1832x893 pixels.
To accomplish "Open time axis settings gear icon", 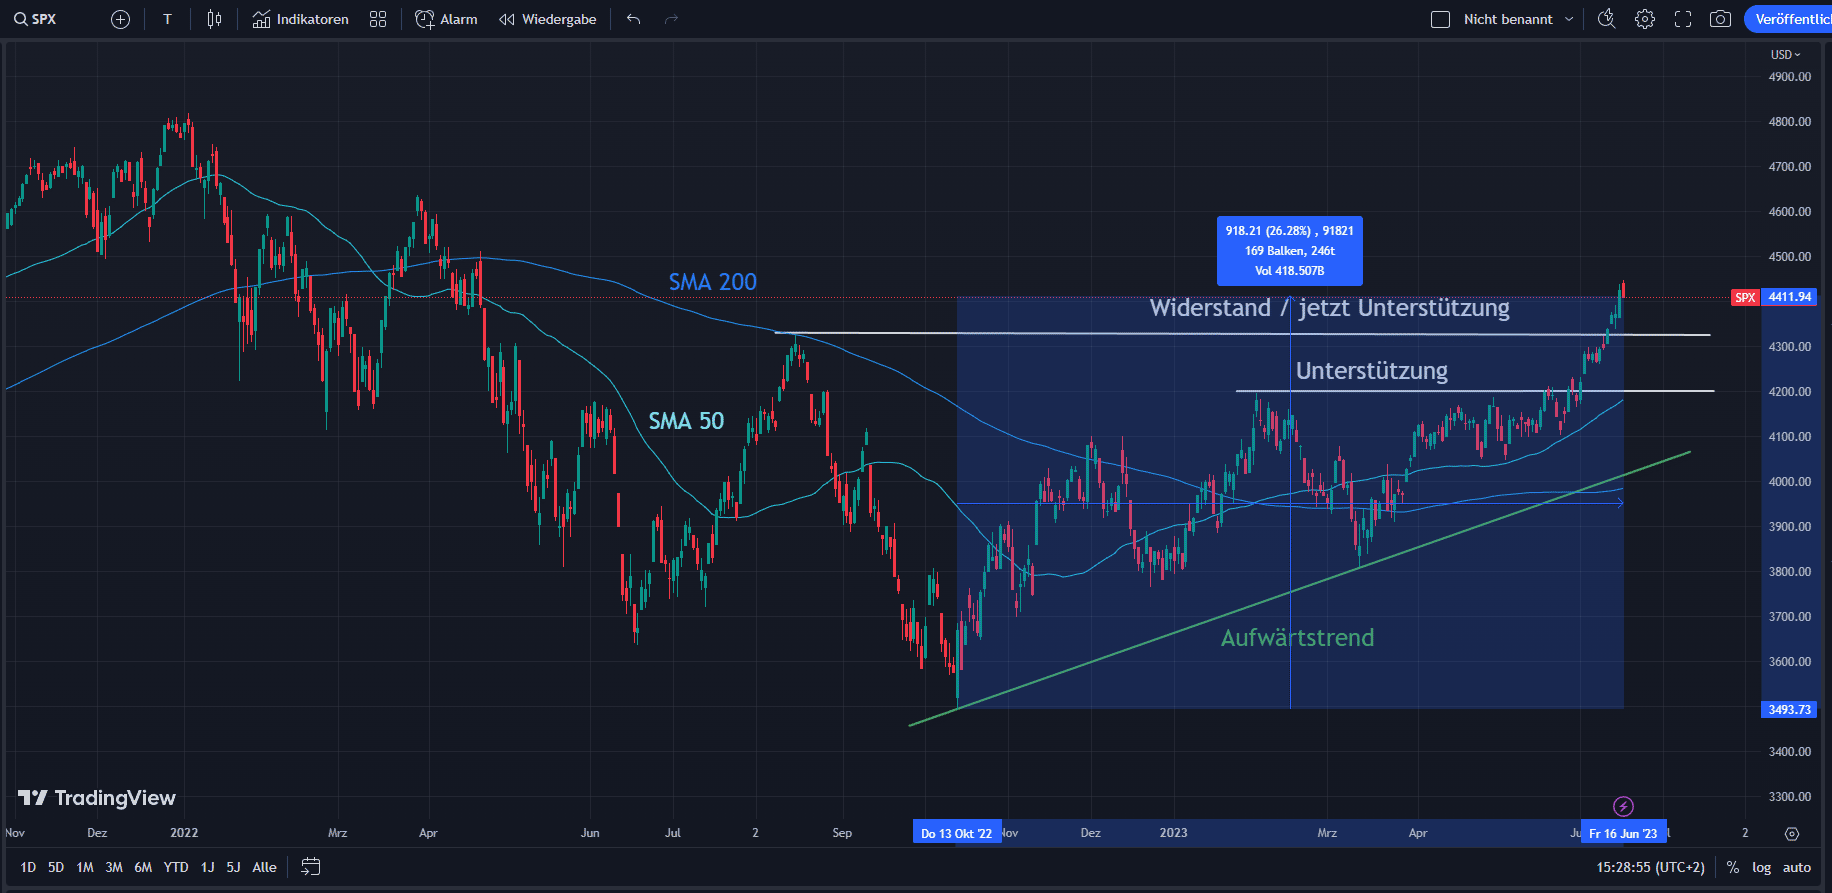I will [1792, 833].
